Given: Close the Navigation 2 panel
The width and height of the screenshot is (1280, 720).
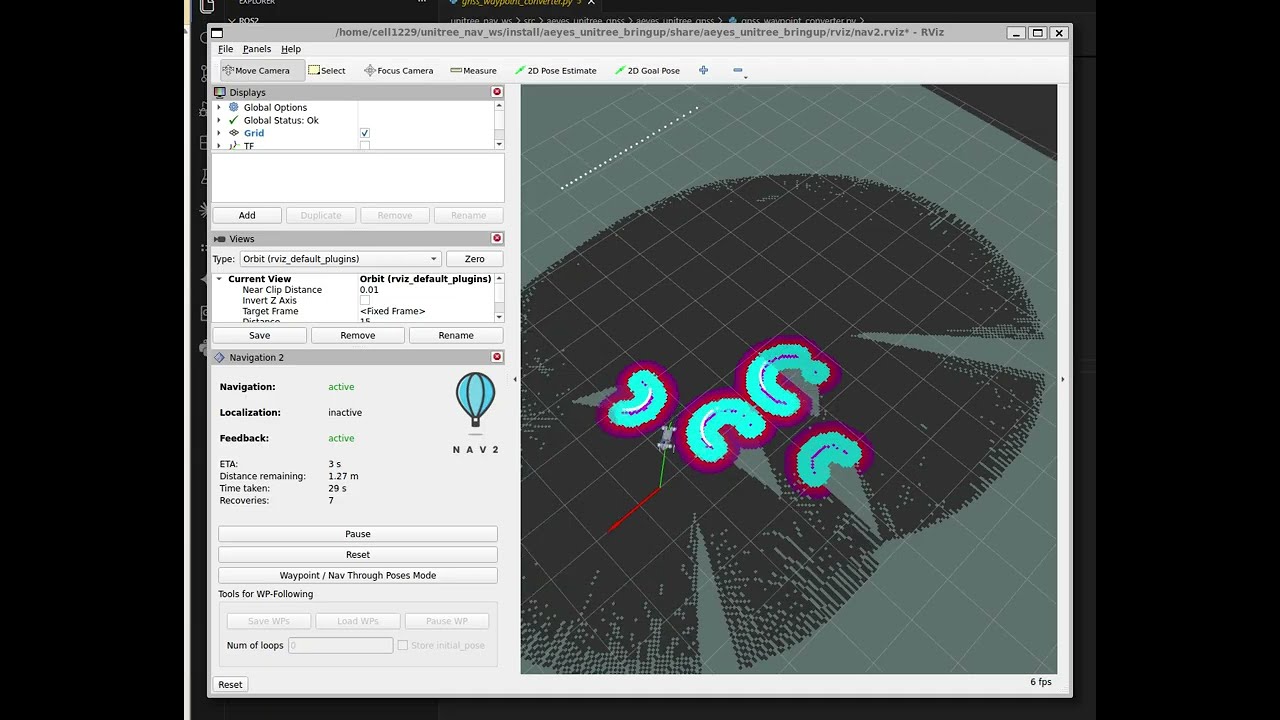Looking at the screenshot, I should tap(497, 357).
